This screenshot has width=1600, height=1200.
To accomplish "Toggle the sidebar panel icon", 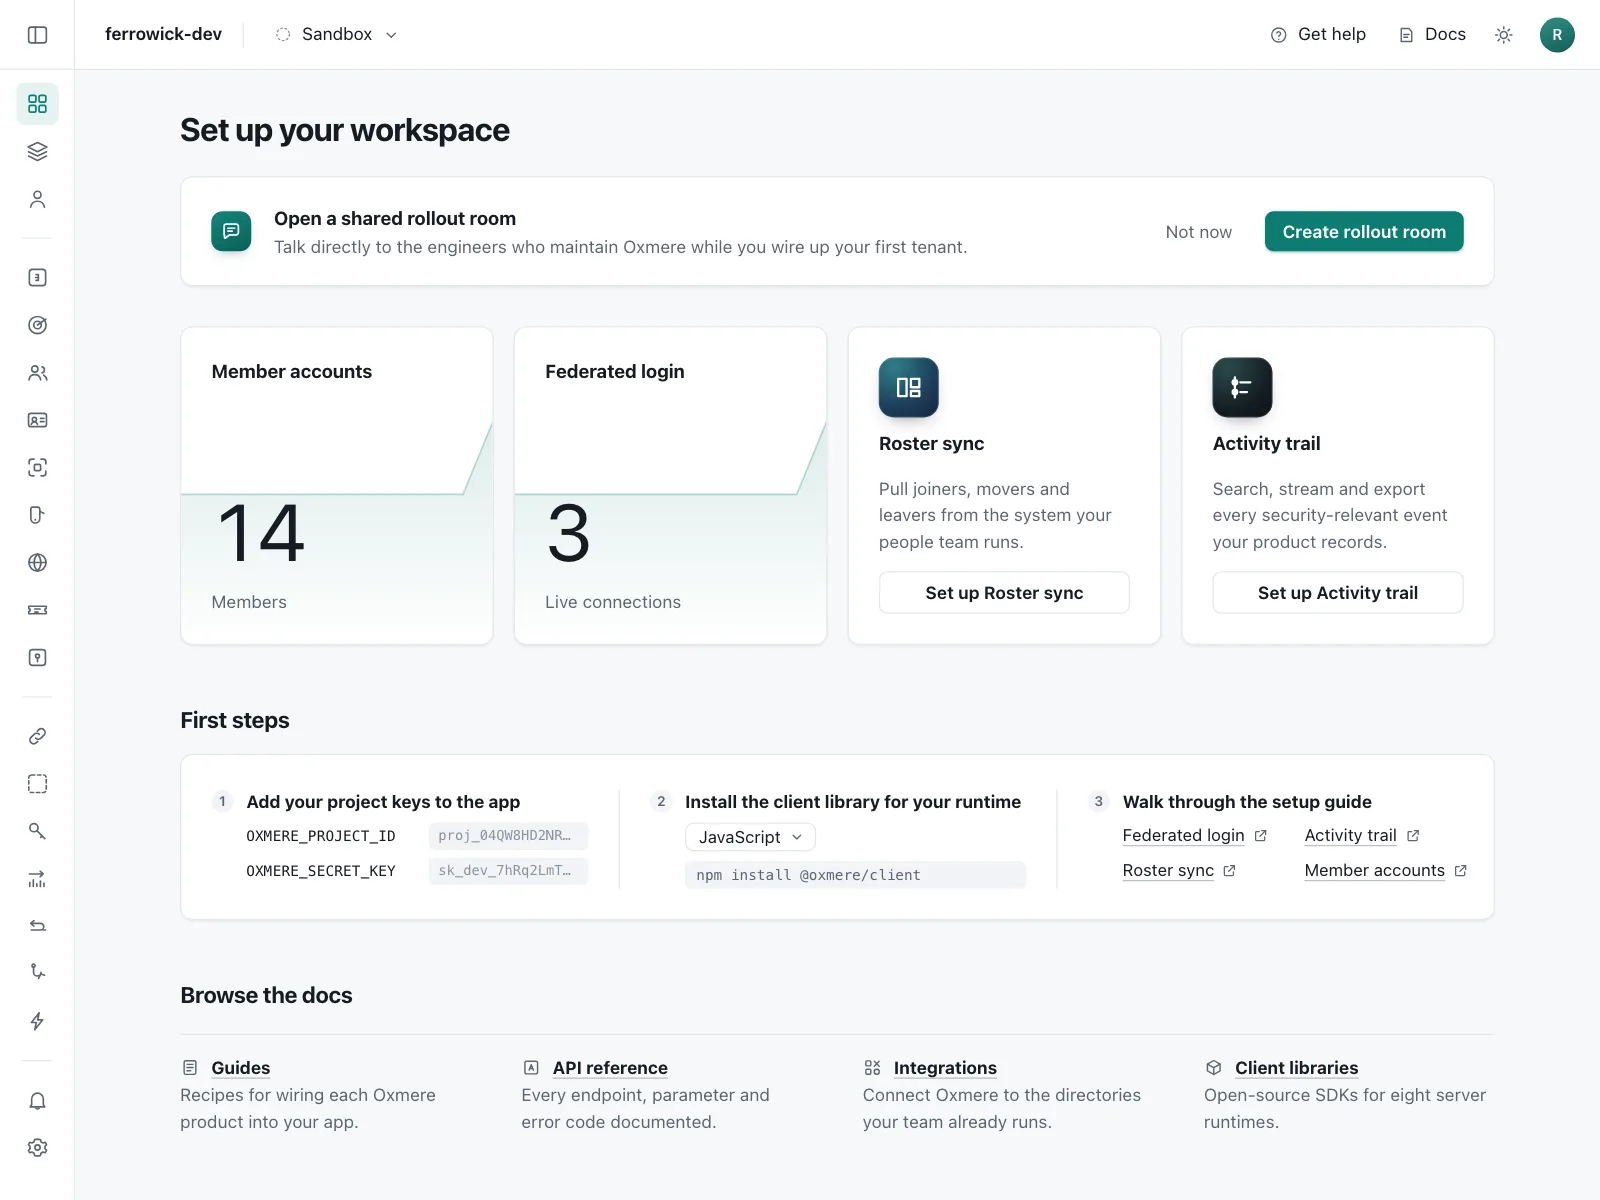I will pos(37,35).
